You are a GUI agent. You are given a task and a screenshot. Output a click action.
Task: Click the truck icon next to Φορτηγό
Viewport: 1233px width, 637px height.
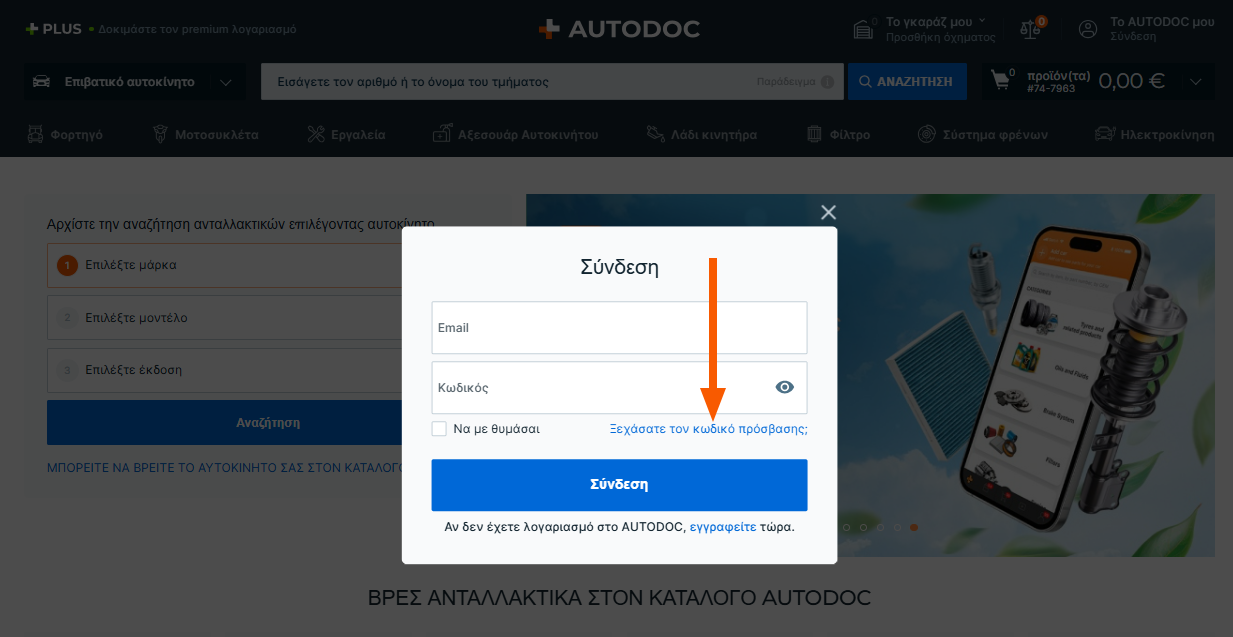pos(35,134)
